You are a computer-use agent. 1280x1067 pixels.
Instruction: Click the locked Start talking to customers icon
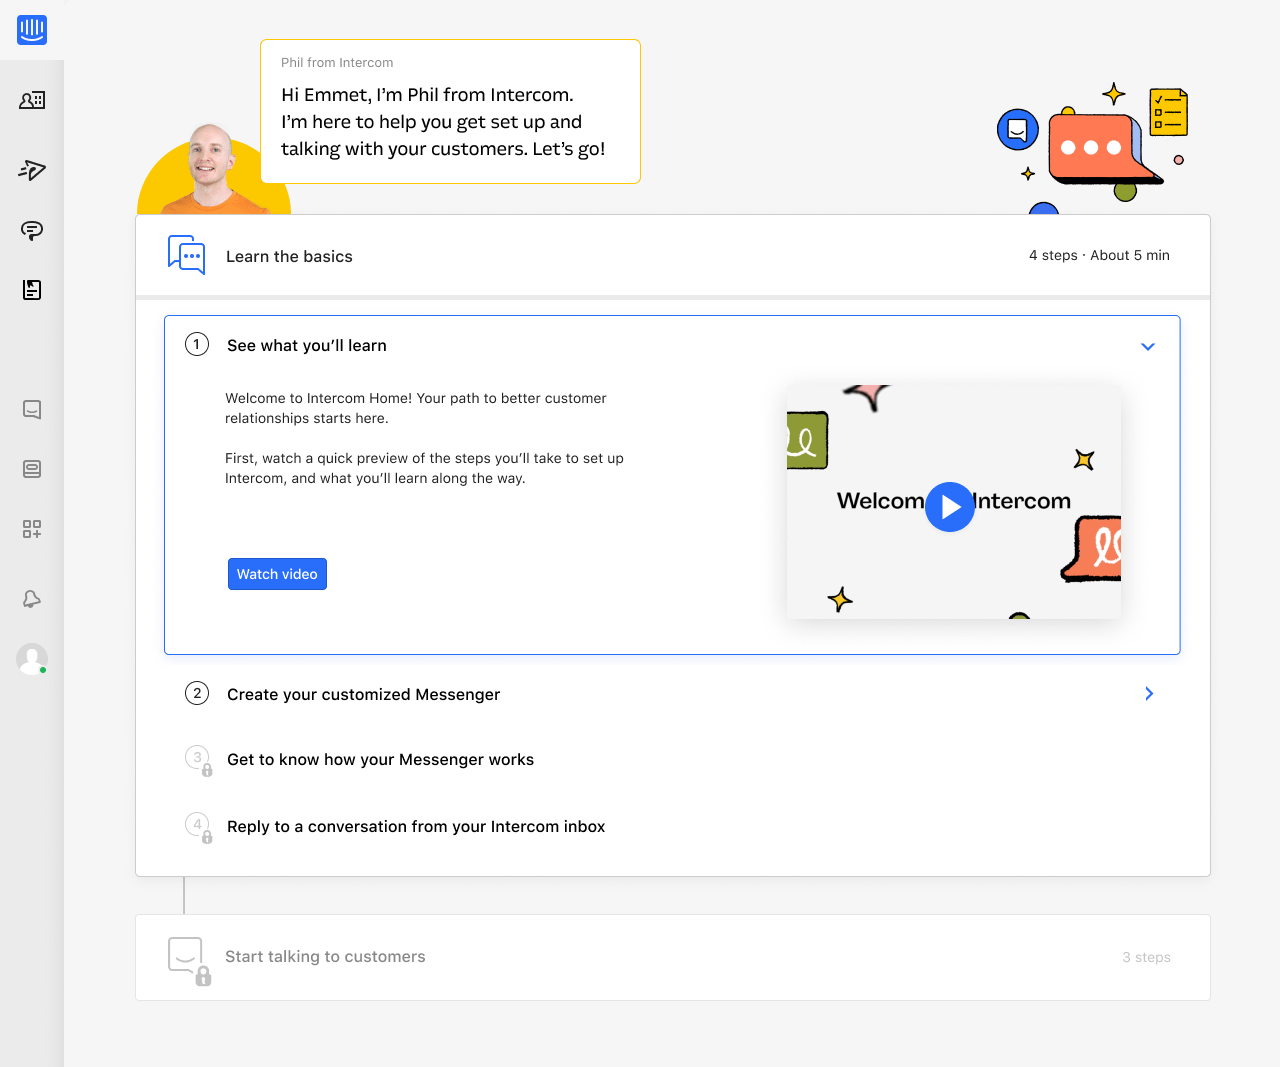click(185, 956)
